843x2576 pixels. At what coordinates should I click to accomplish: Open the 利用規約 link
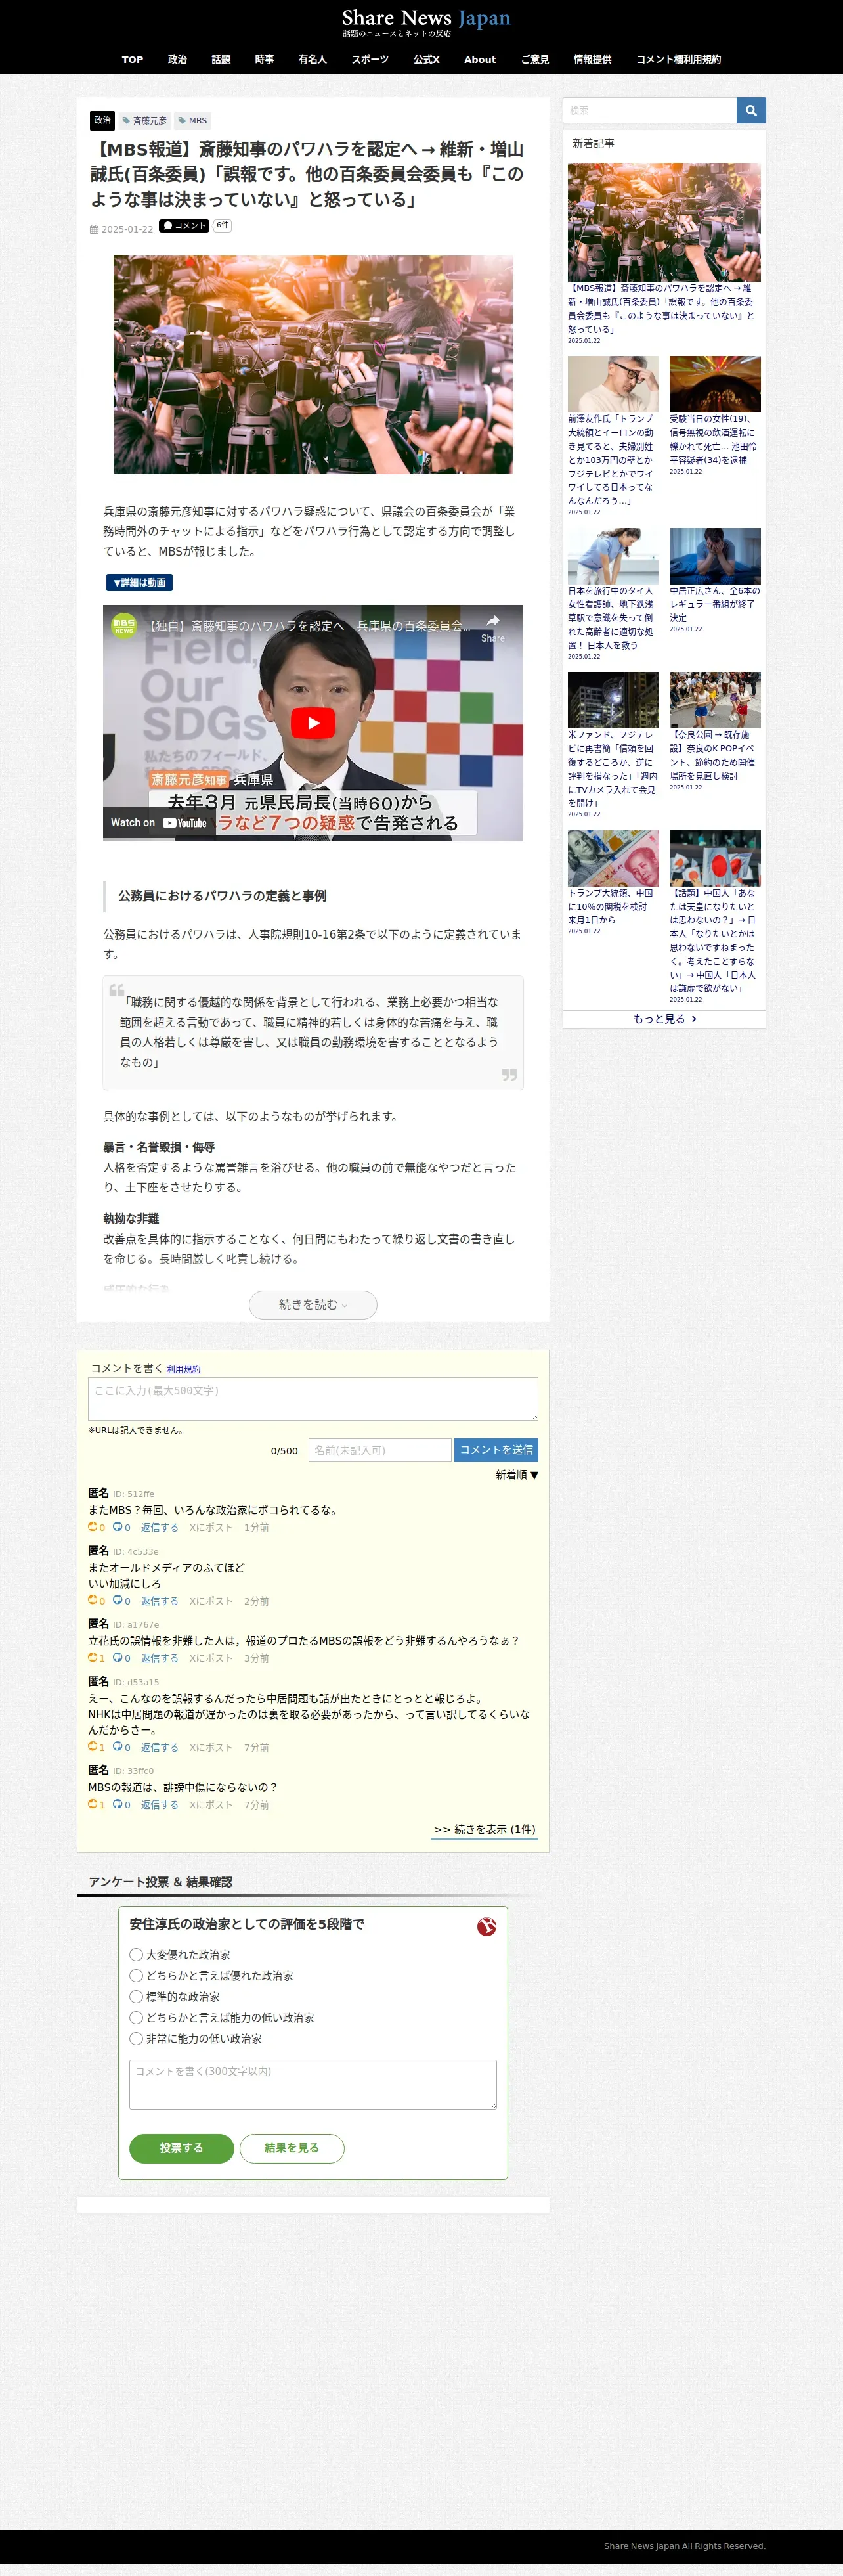(183, 1369)
